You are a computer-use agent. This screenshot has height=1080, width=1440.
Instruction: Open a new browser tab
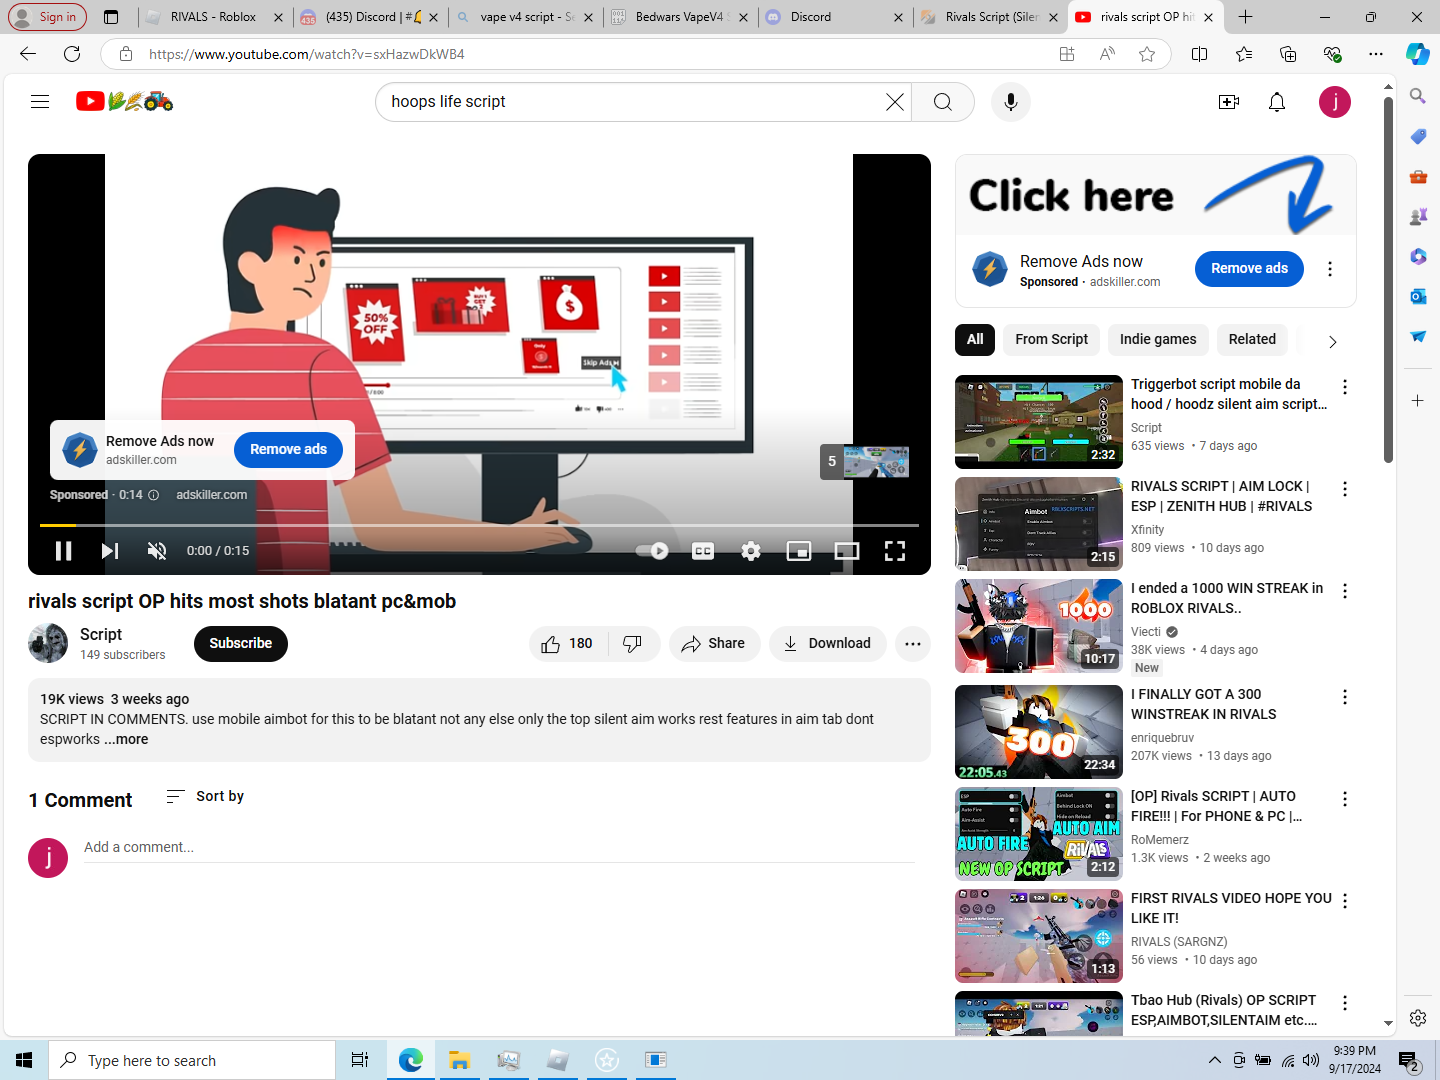coord(1245,17)
